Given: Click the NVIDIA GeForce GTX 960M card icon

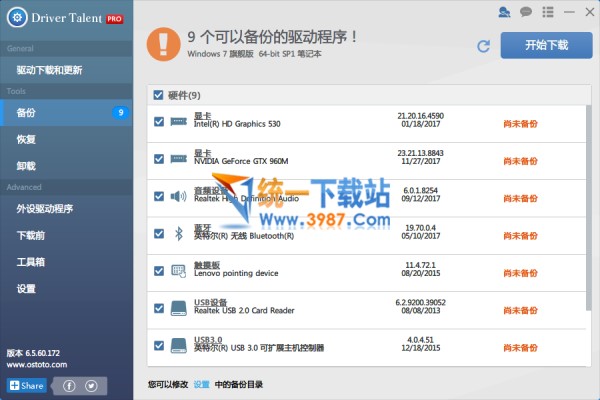Looking at the screenshot, I should [178, 159].
